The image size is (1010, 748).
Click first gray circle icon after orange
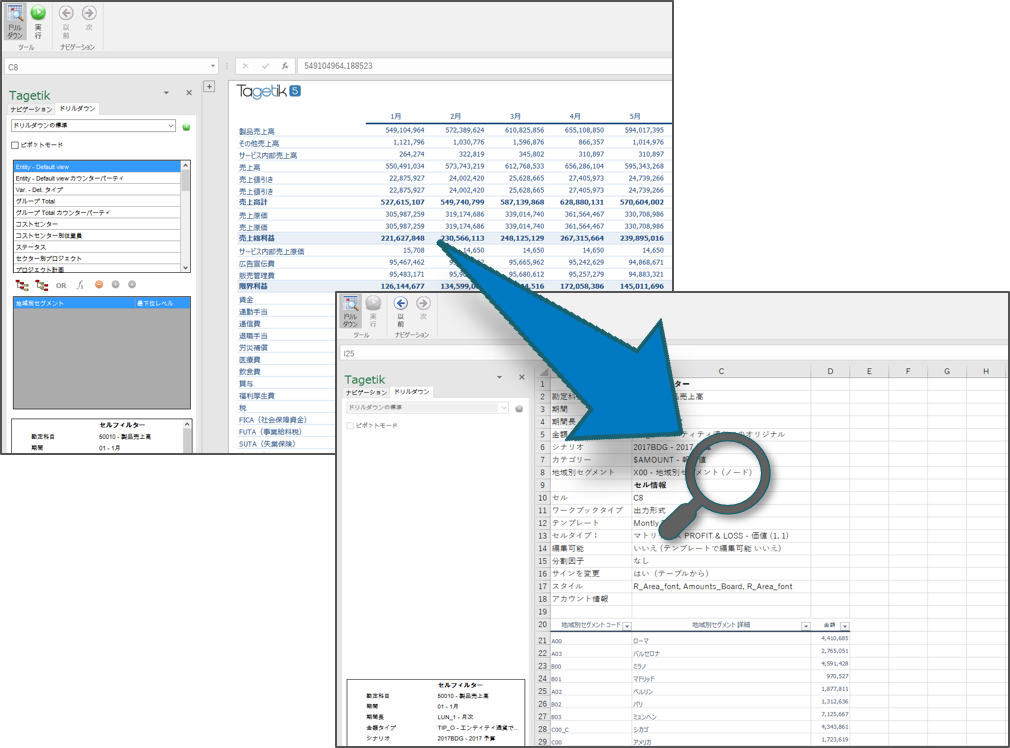115,284
